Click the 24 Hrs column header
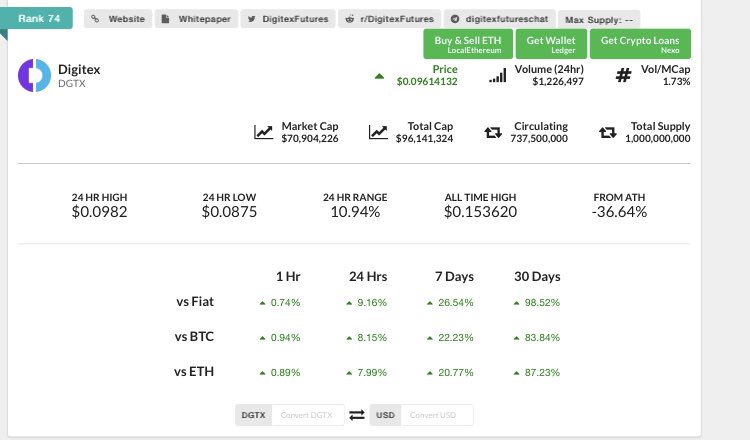This screenshot has height=440, width=750. click(368, 276)
